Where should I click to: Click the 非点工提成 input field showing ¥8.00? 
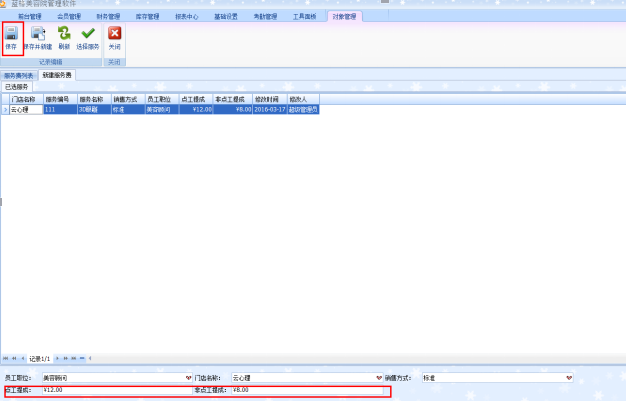(x=307, y=390)
